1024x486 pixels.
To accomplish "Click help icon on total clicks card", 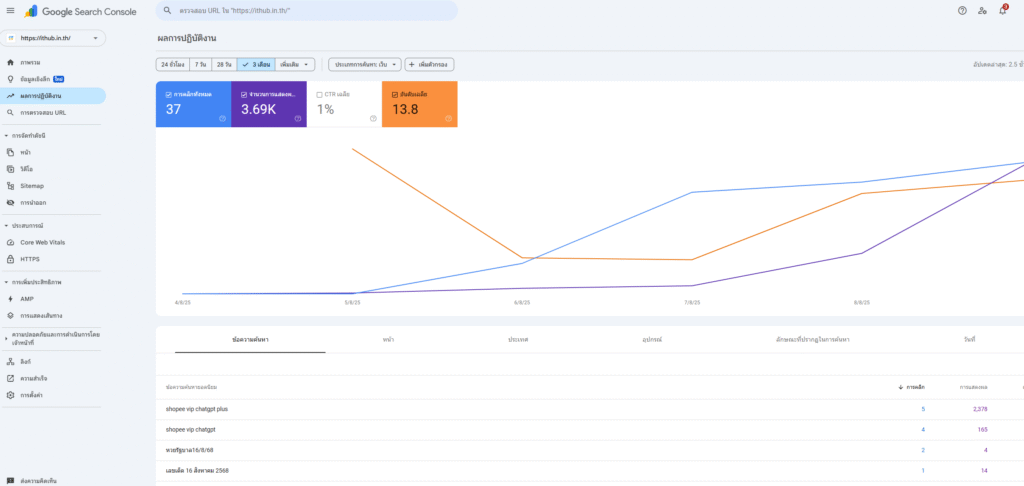I will pos(222,118).
